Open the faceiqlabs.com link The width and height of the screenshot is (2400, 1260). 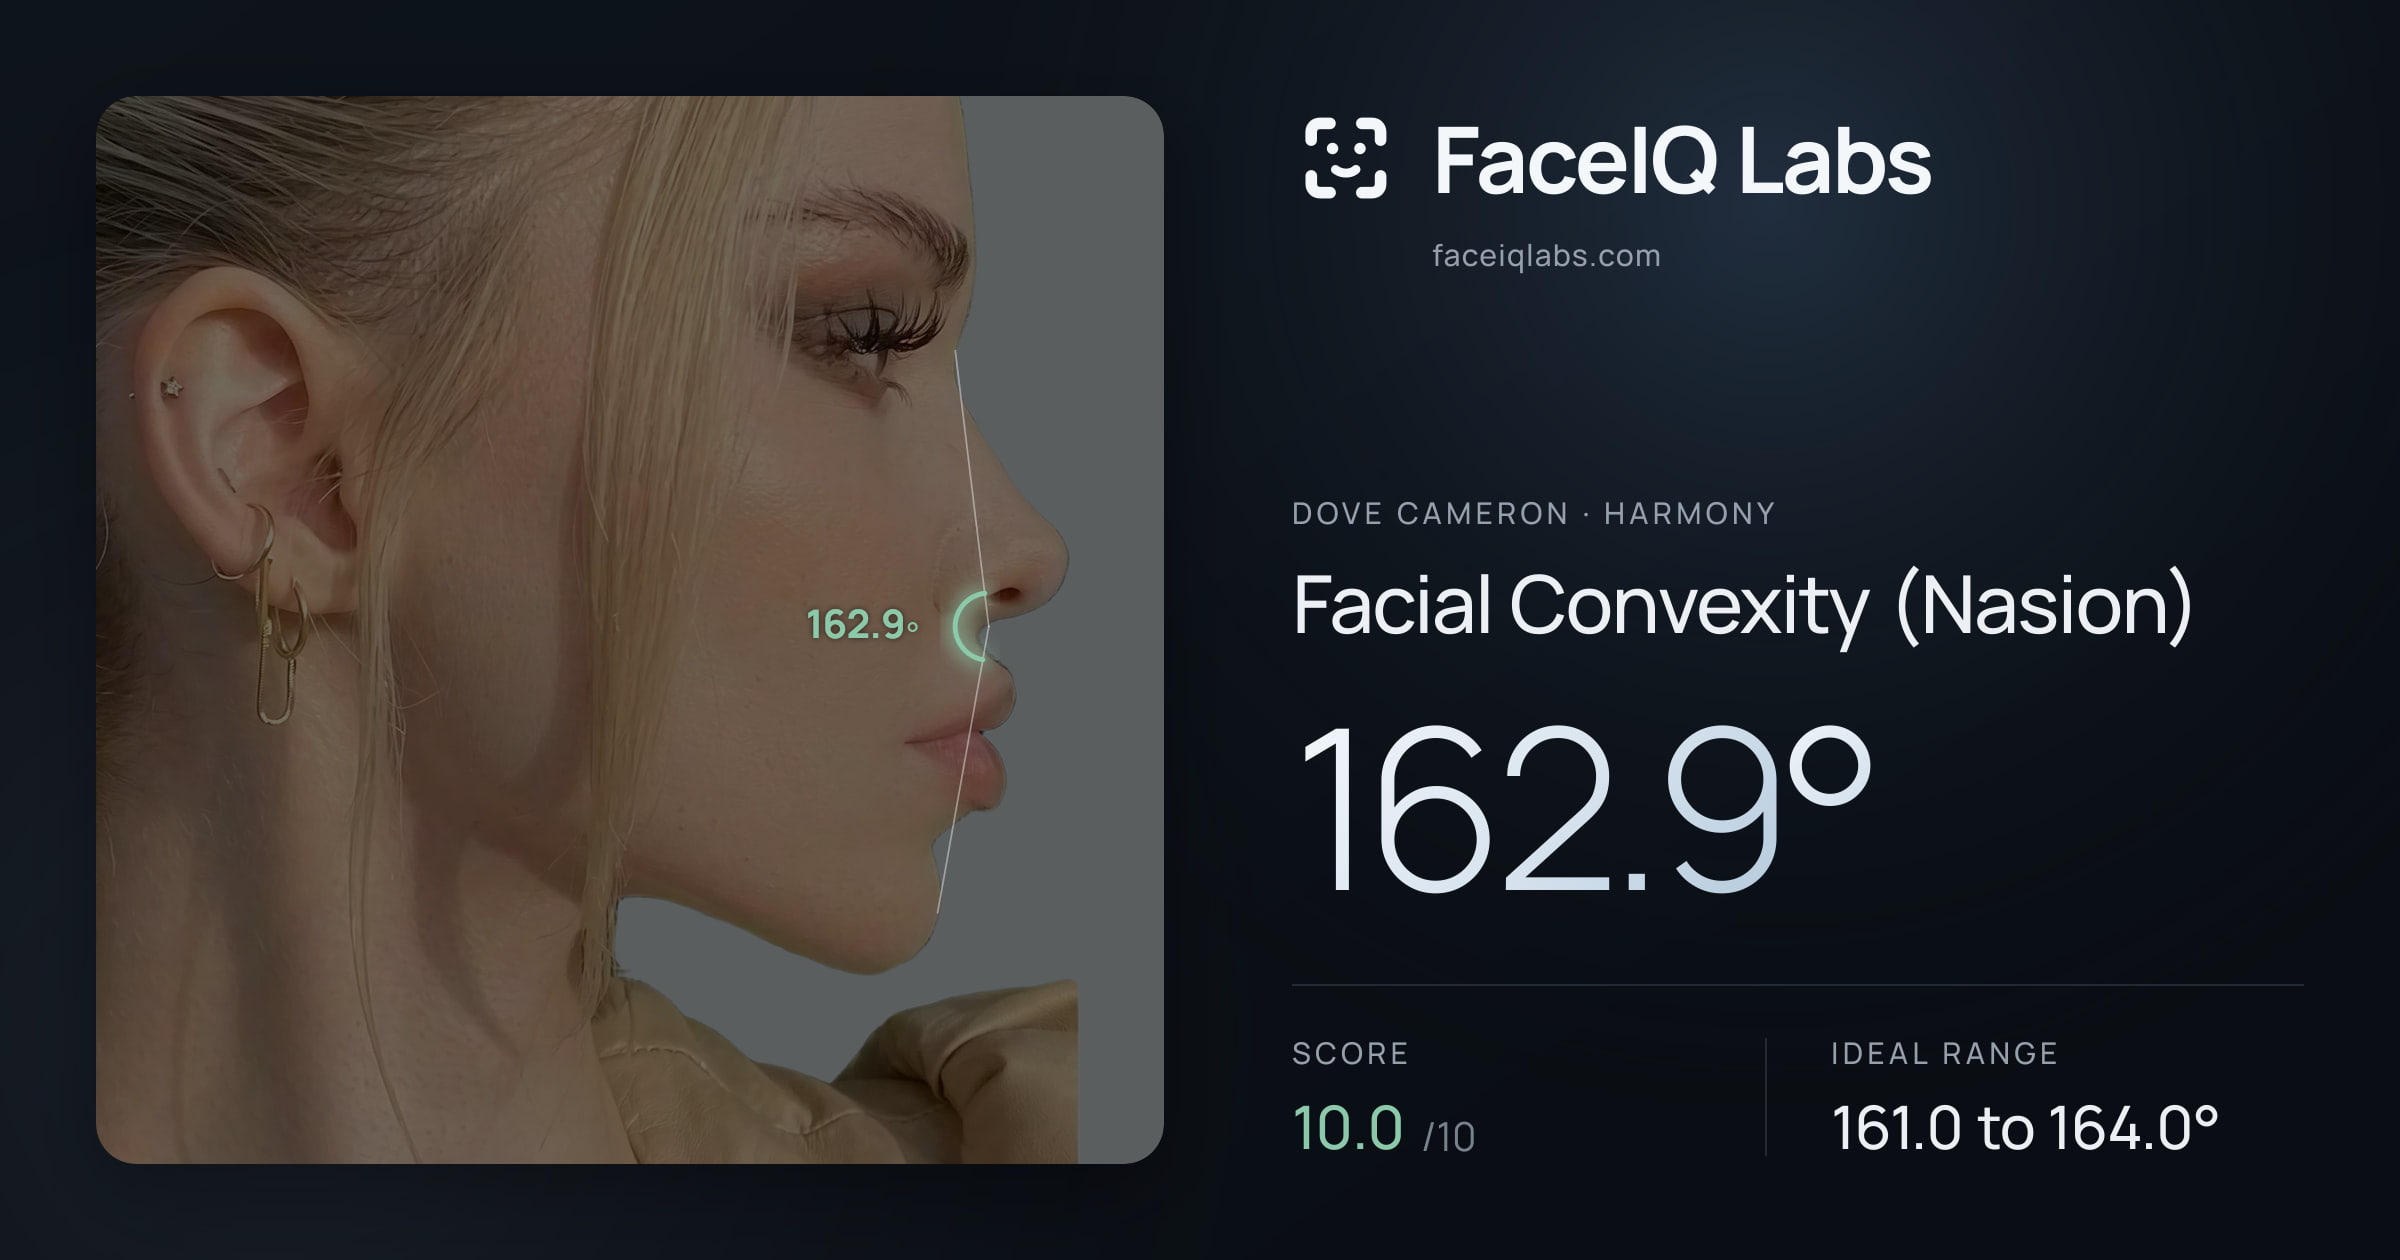point(1546,256)
